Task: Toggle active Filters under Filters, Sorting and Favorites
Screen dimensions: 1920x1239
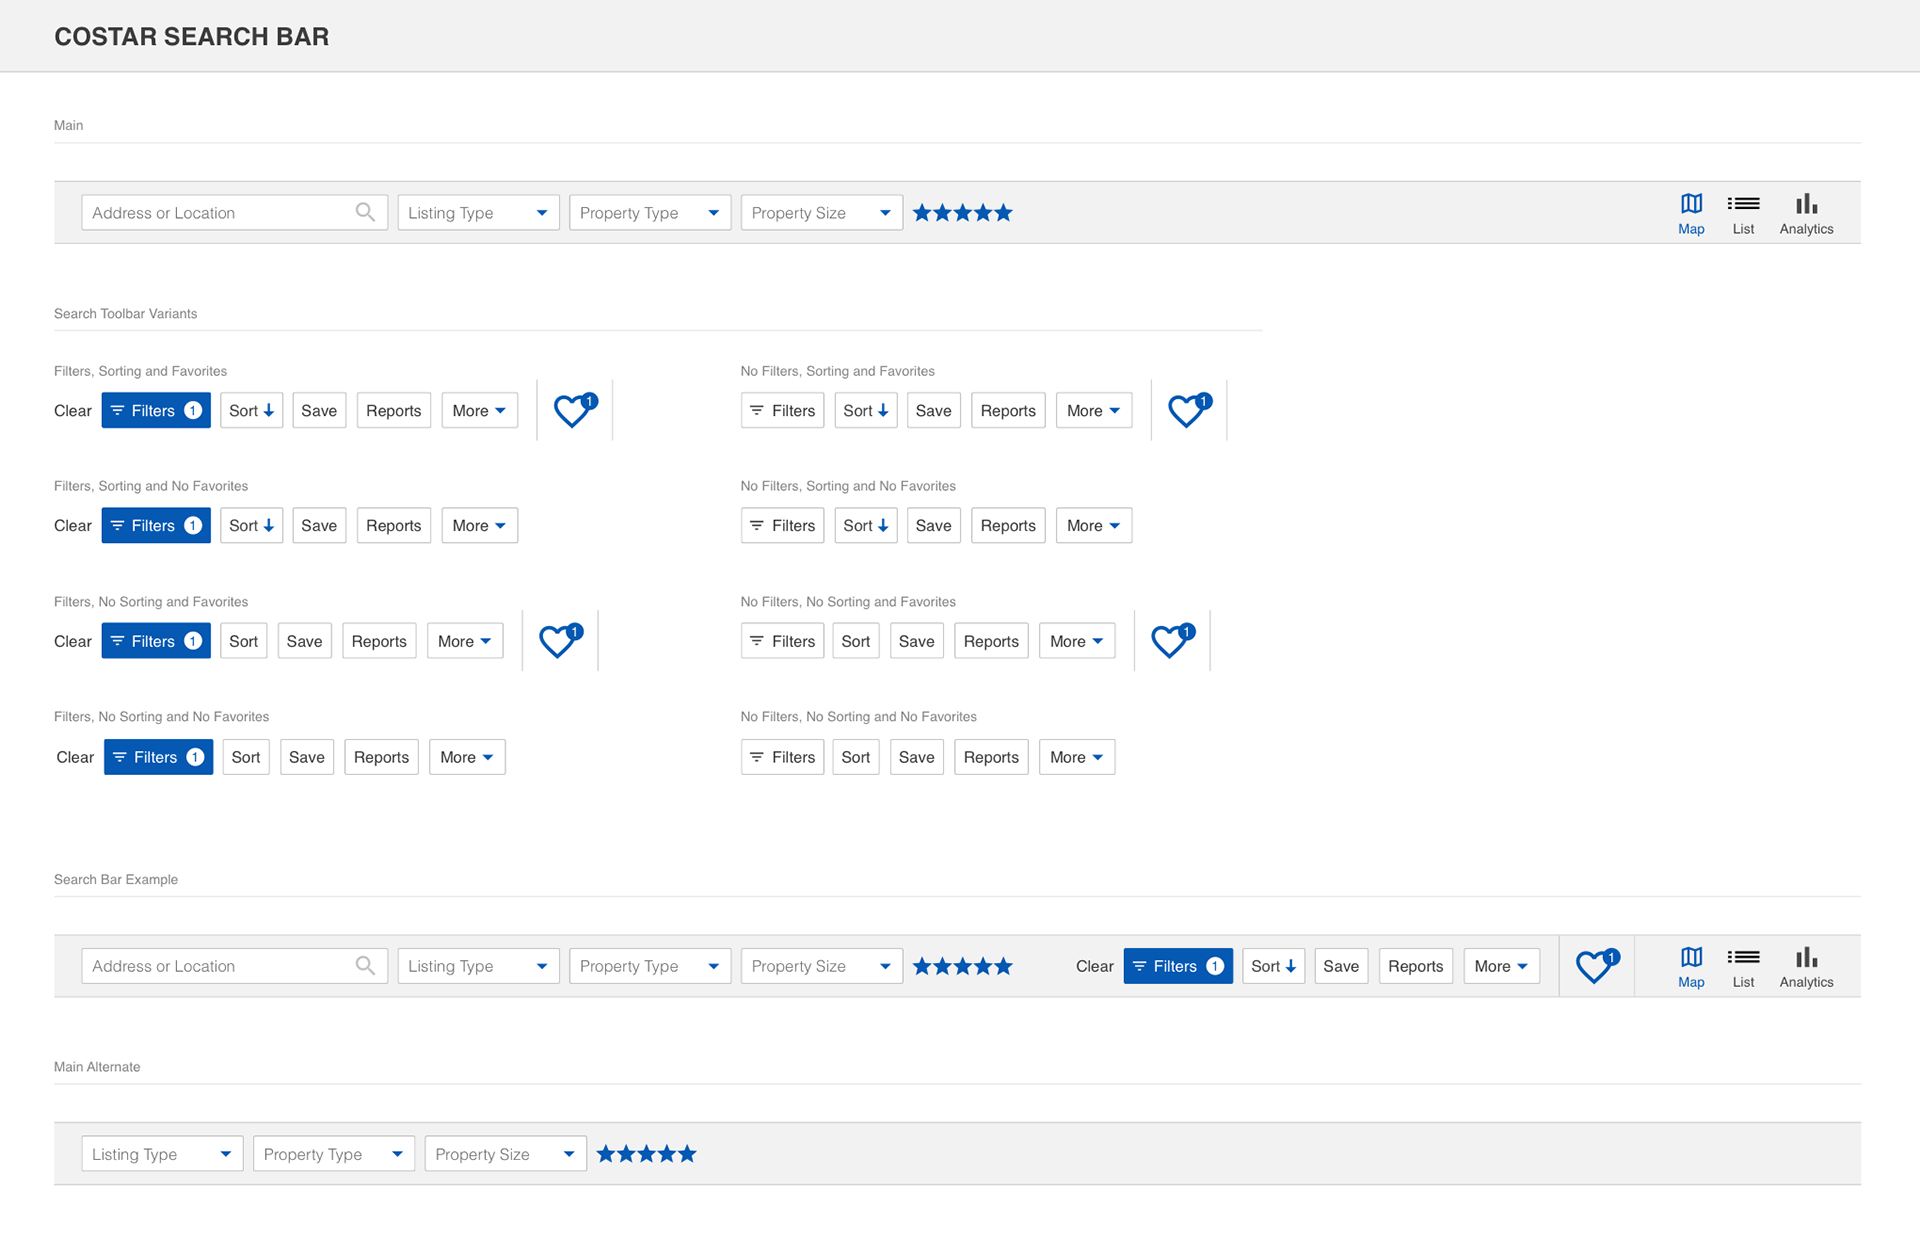Action: (x=156, y=410)
